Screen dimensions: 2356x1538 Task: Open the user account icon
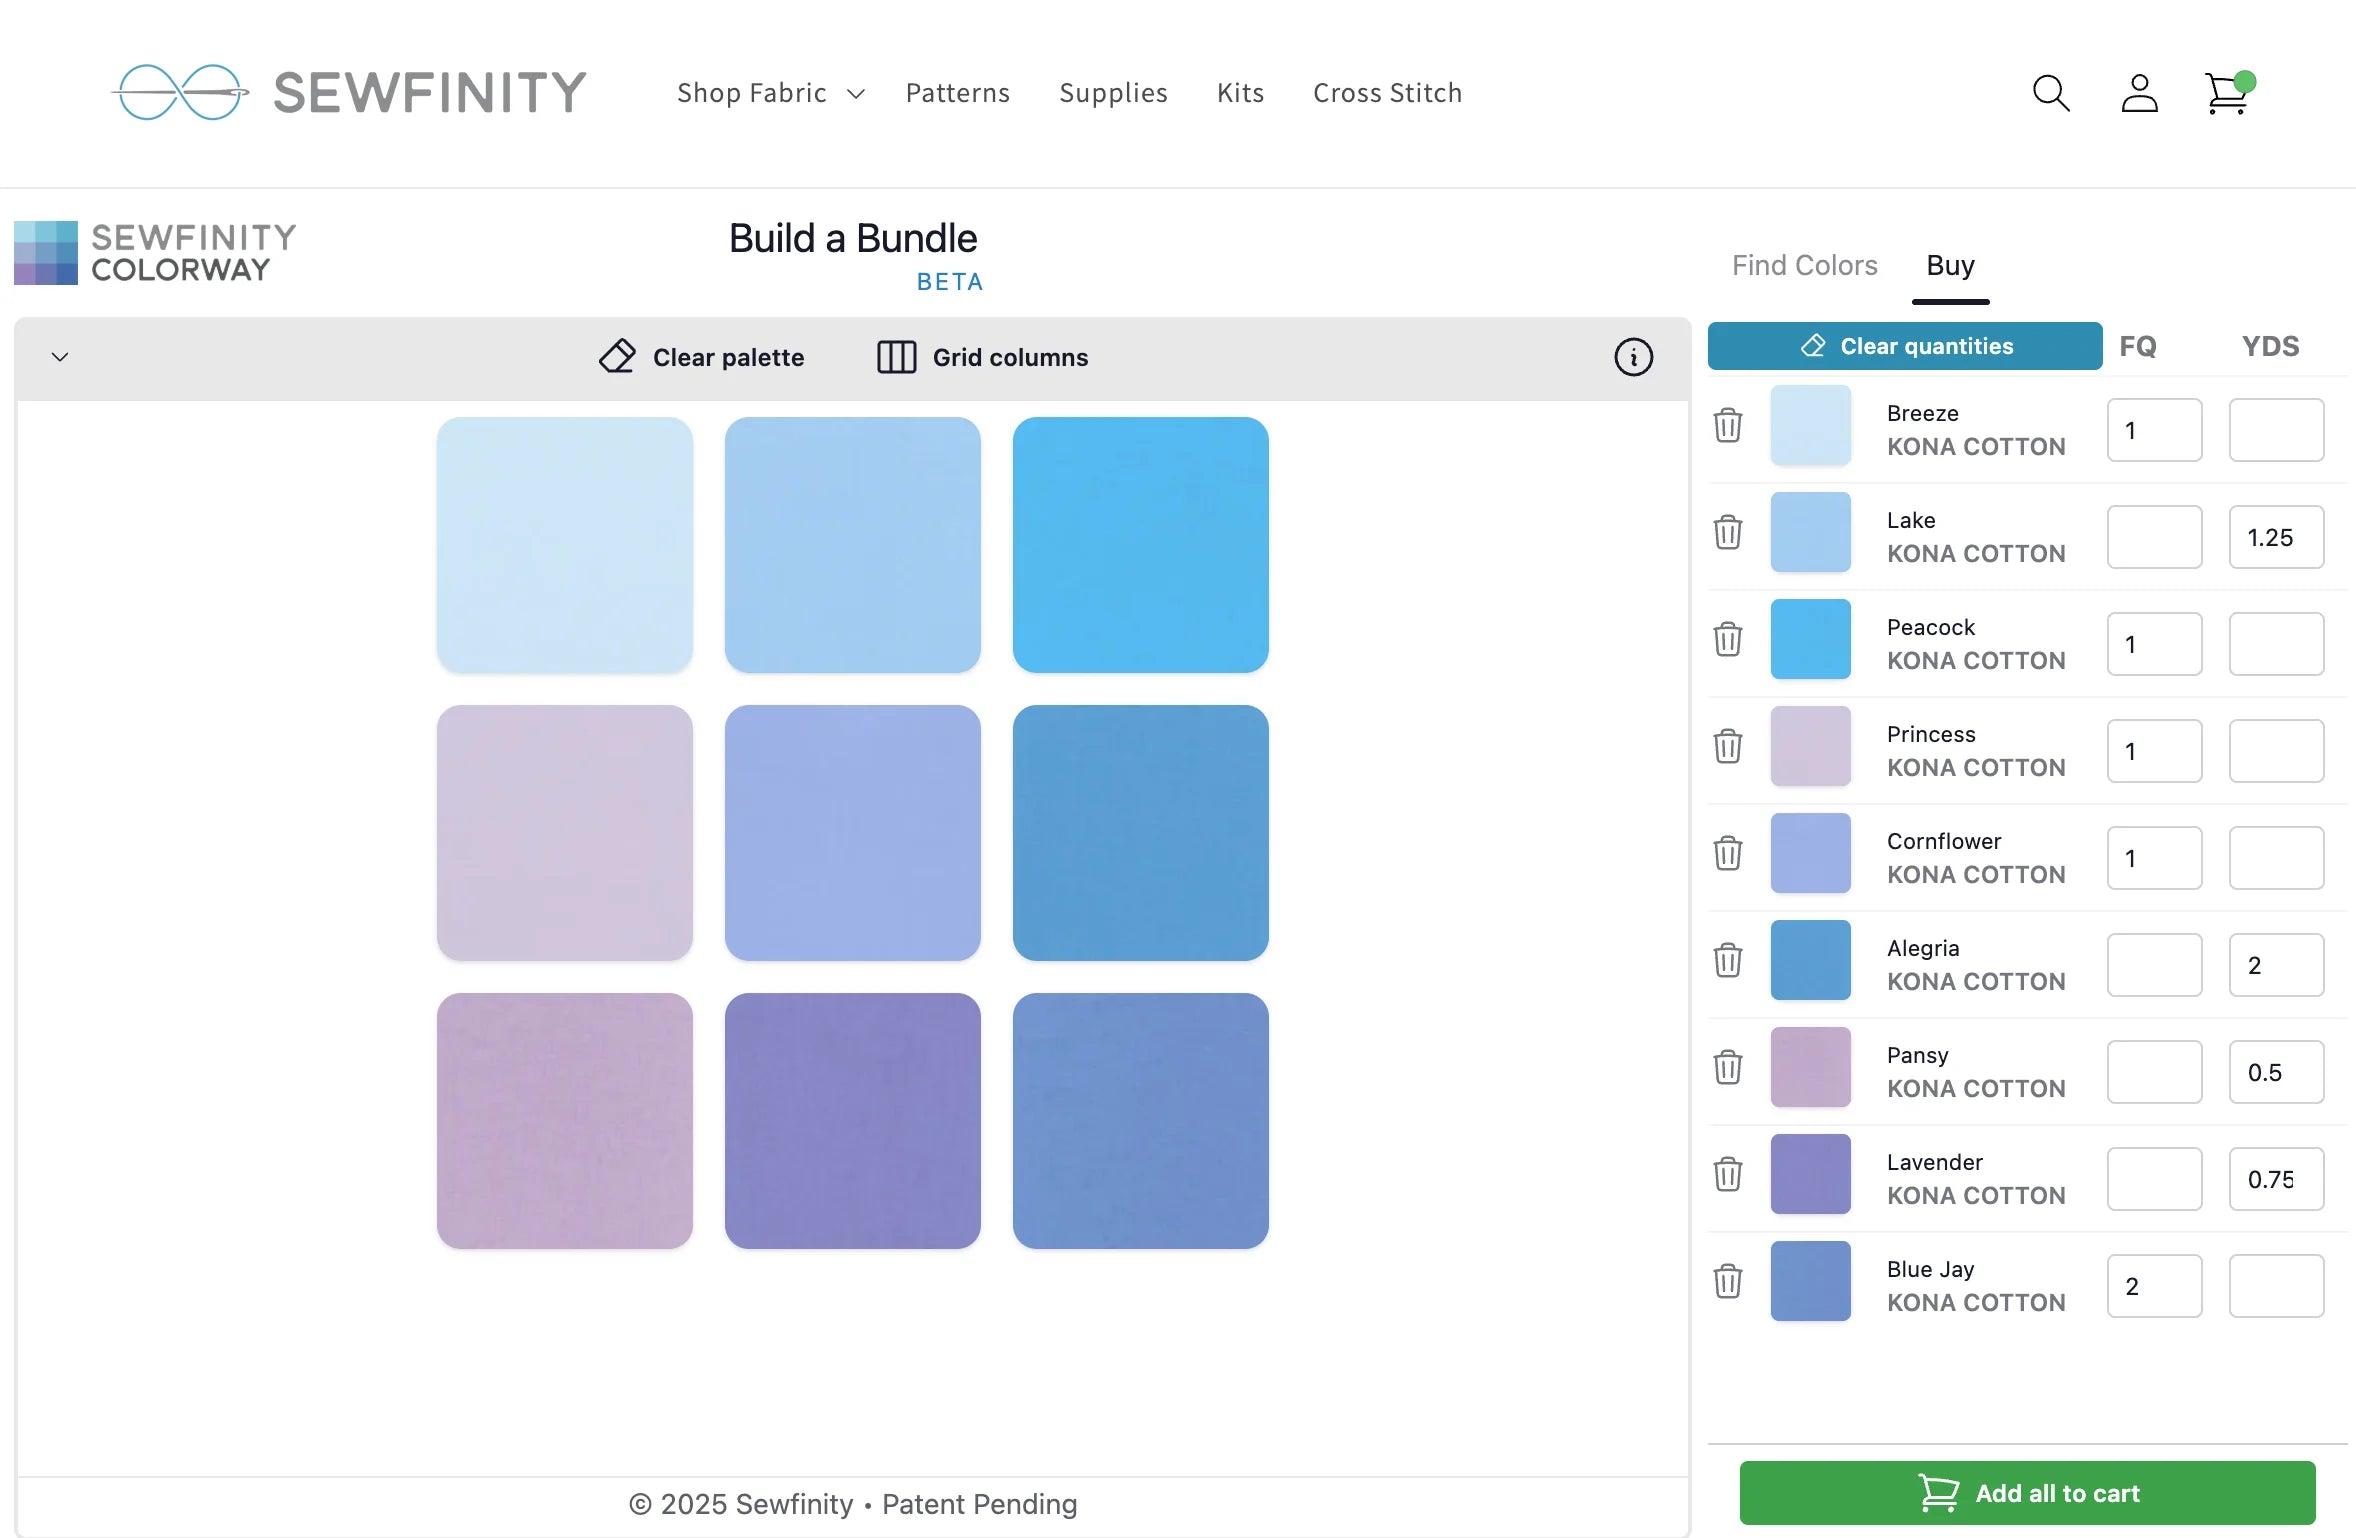pyautogui.click(x=2139, y=93)
